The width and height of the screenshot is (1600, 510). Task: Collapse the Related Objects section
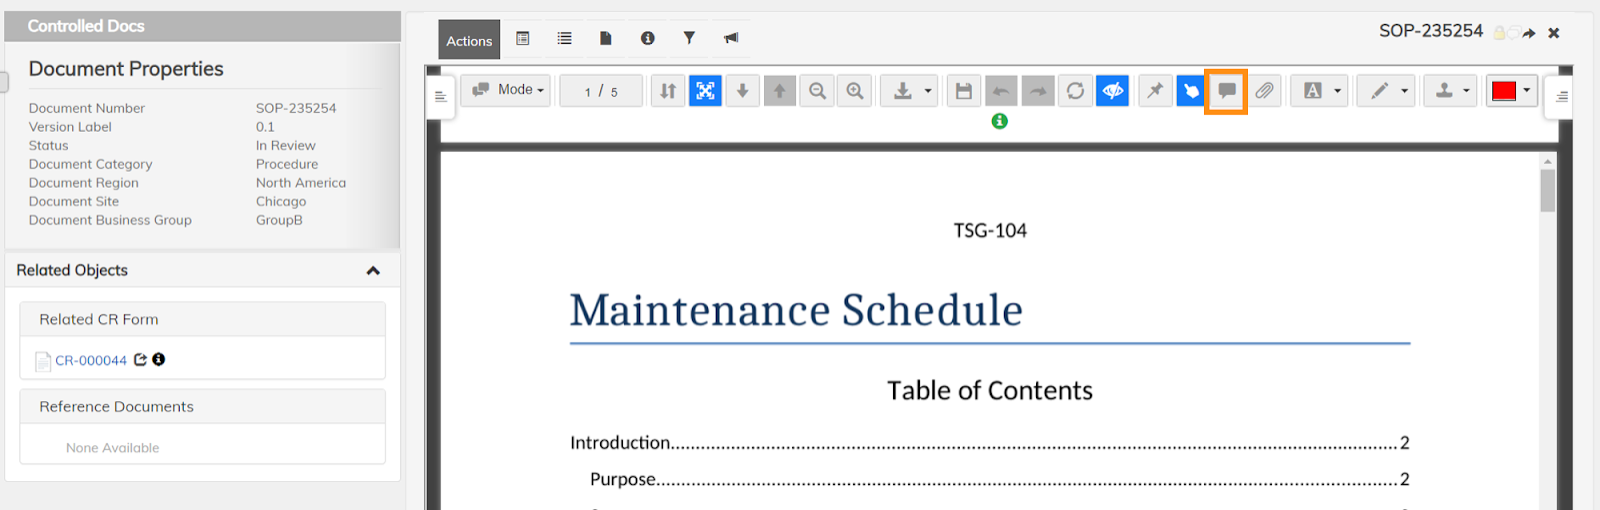[x=373, y=271]
